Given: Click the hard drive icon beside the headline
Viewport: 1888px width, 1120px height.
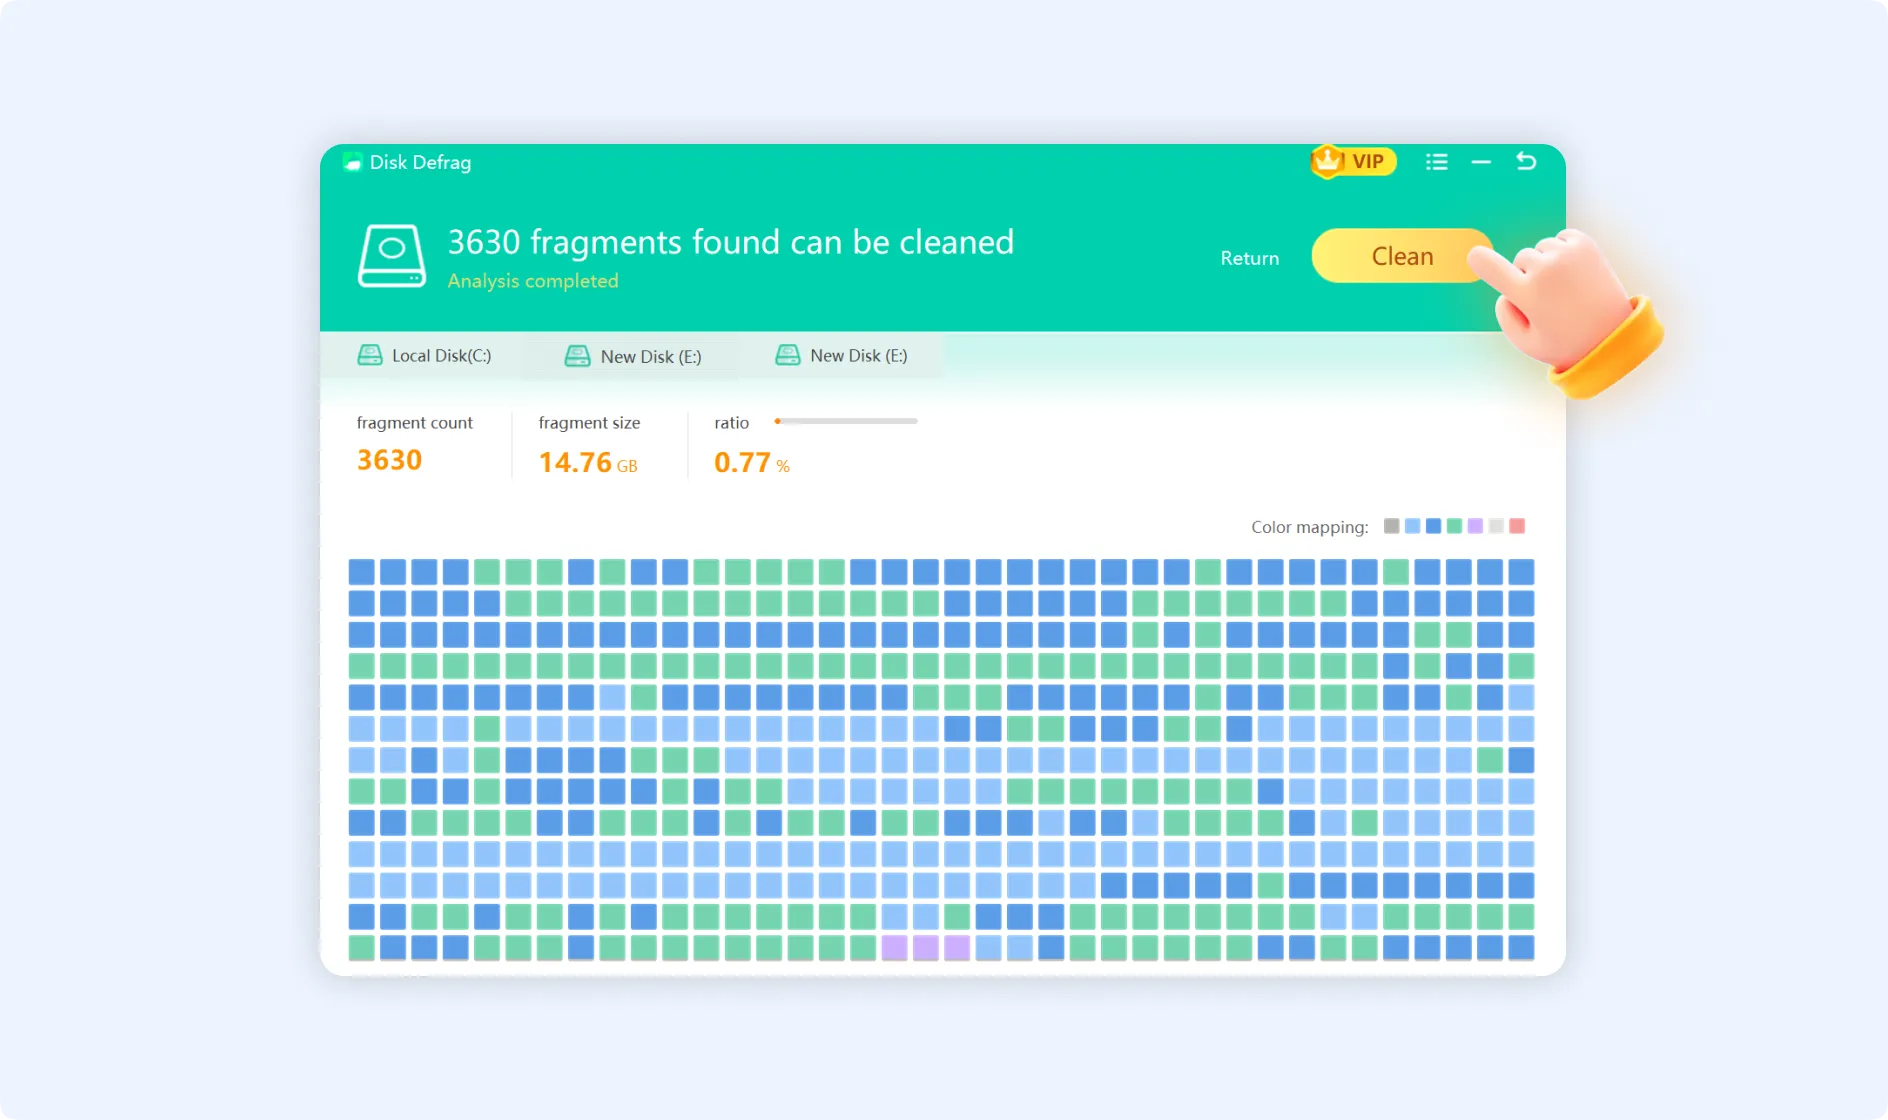Looking at the screenshot, I should (x=392, y=255).
